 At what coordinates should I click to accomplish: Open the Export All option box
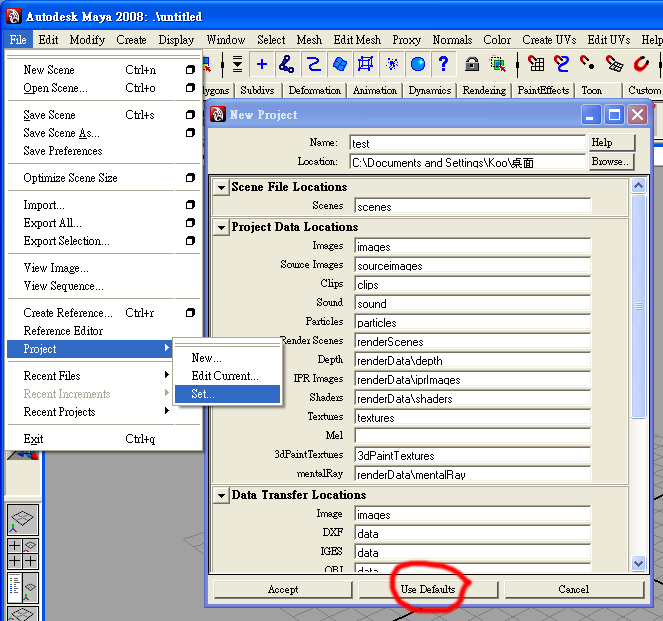point(190,223)
